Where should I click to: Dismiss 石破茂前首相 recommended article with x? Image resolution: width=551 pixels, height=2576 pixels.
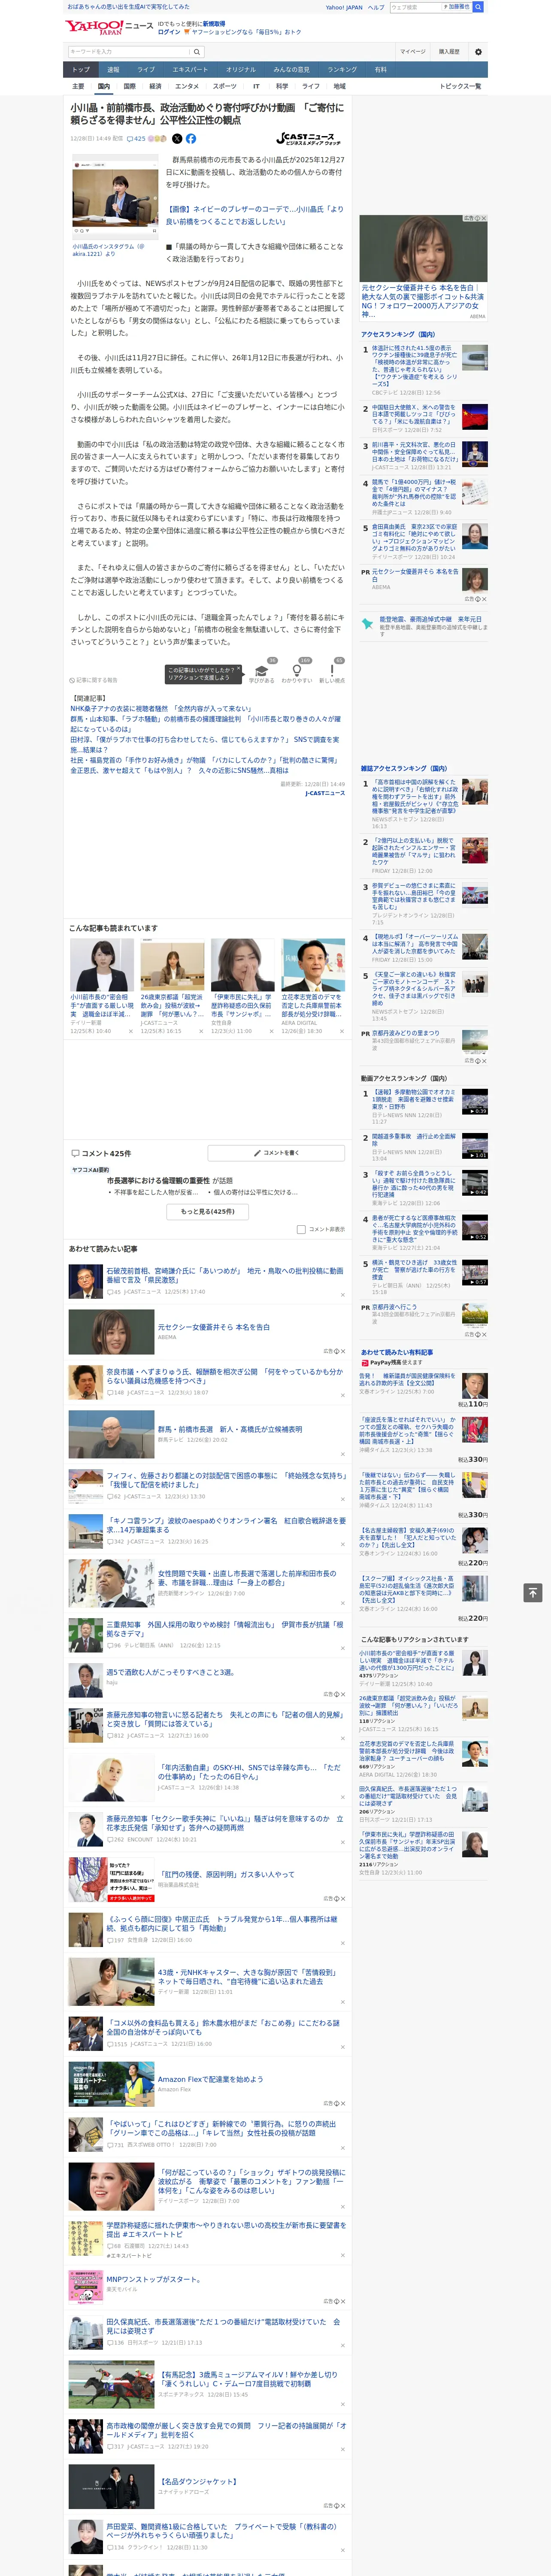tap(342, 1294)
